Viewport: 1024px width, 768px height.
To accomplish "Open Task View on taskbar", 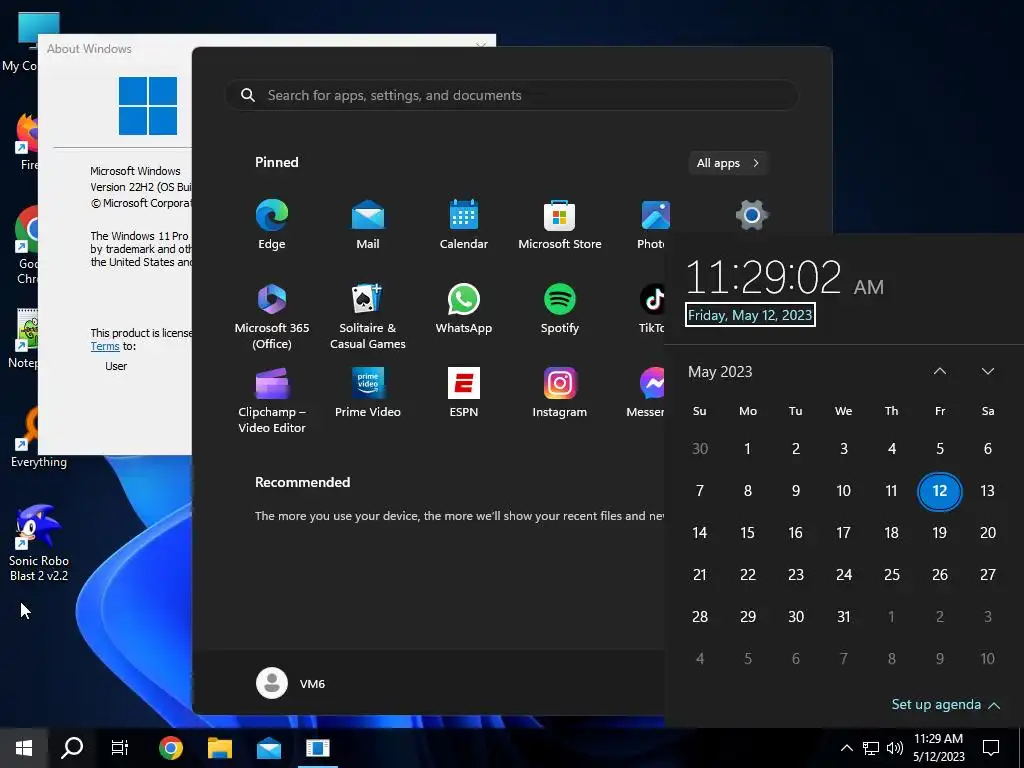I will tap(120, 748).
